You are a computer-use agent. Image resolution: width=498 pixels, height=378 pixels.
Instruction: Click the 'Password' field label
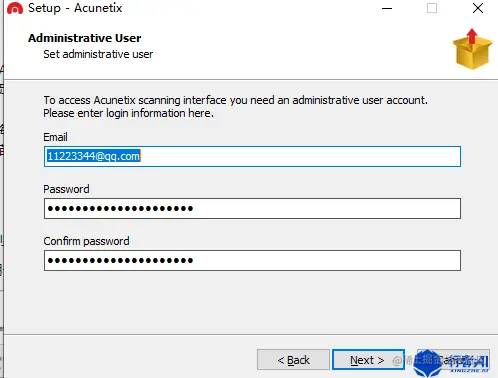[66, 189]
